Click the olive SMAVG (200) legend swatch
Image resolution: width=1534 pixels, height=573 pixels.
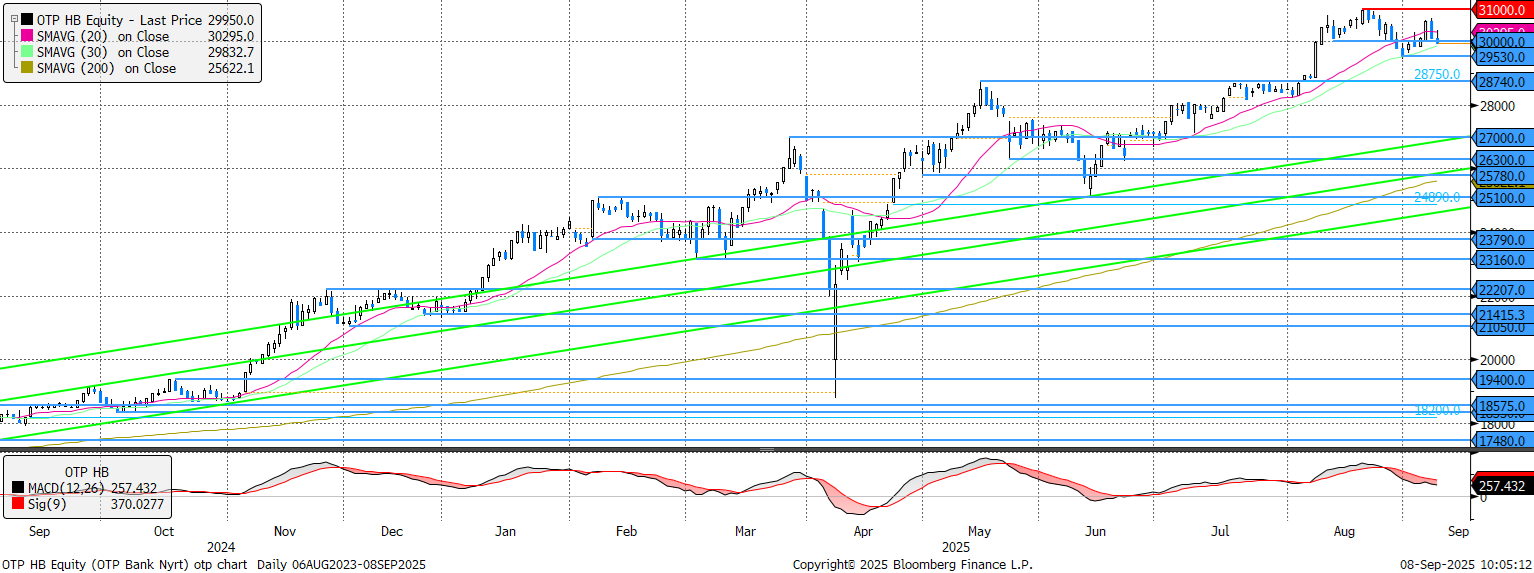click(x=26, y=69)
